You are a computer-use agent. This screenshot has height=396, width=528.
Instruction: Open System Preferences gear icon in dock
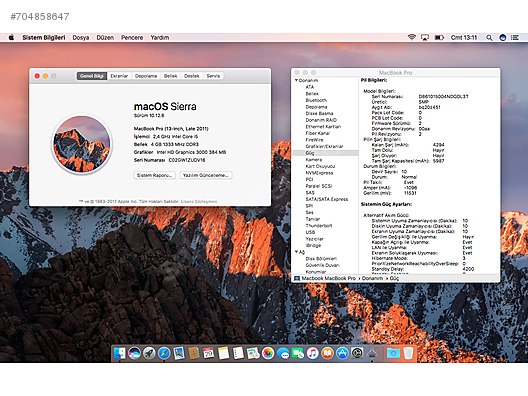click(x=357, y=353)
